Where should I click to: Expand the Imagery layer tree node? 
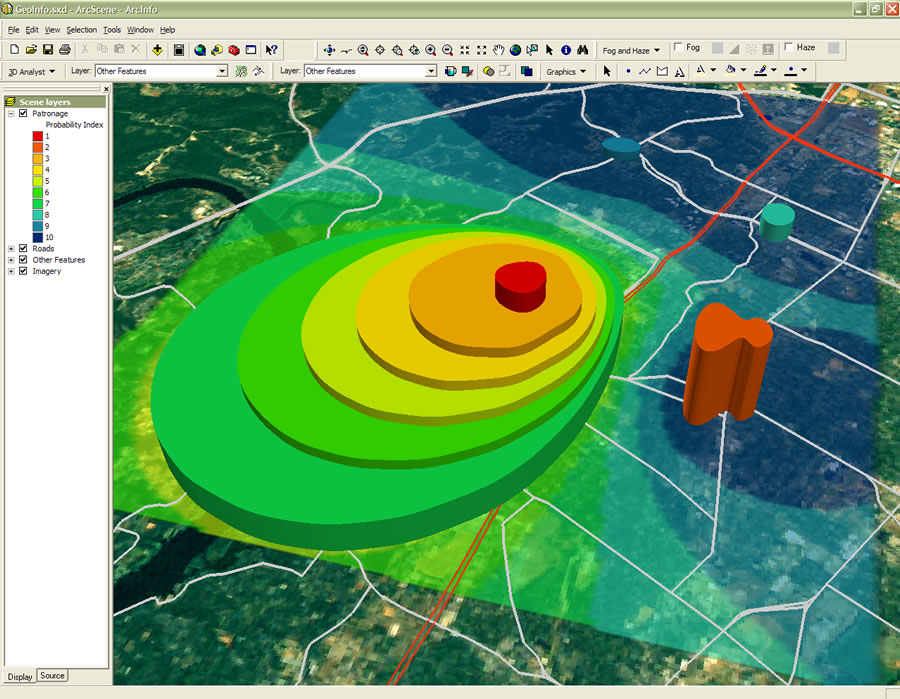coord(11,271)
